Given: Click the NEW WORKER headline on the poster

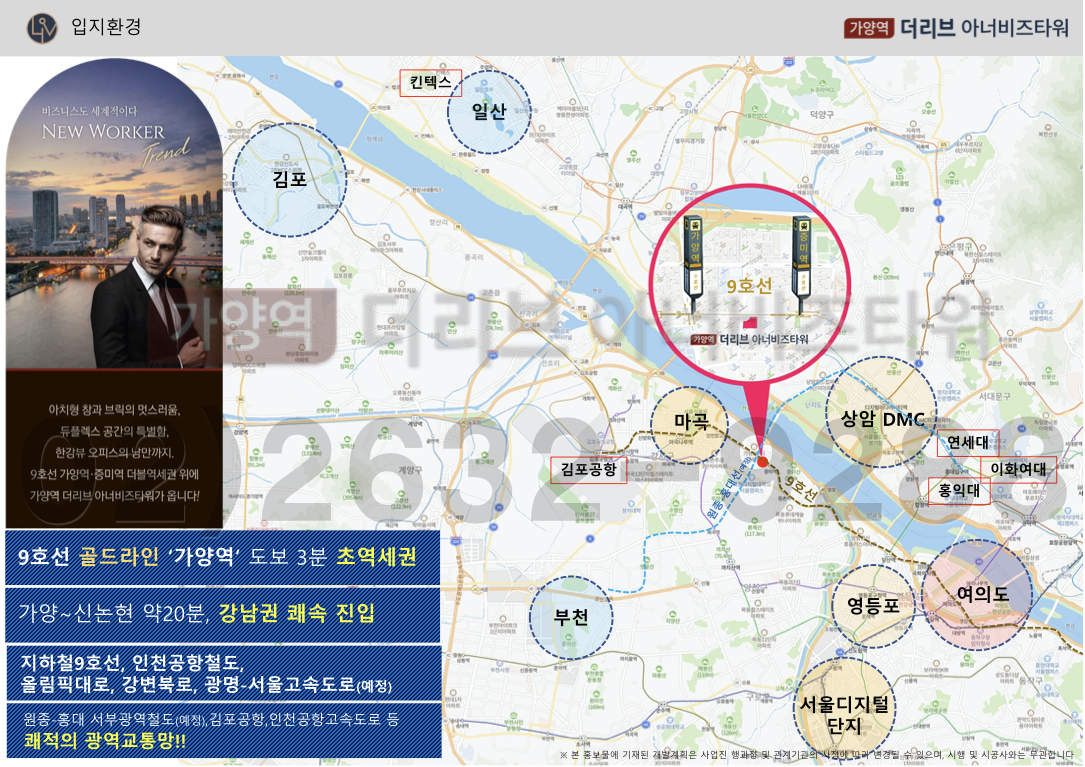Looking at the screenshot, I should pos(103,132).
